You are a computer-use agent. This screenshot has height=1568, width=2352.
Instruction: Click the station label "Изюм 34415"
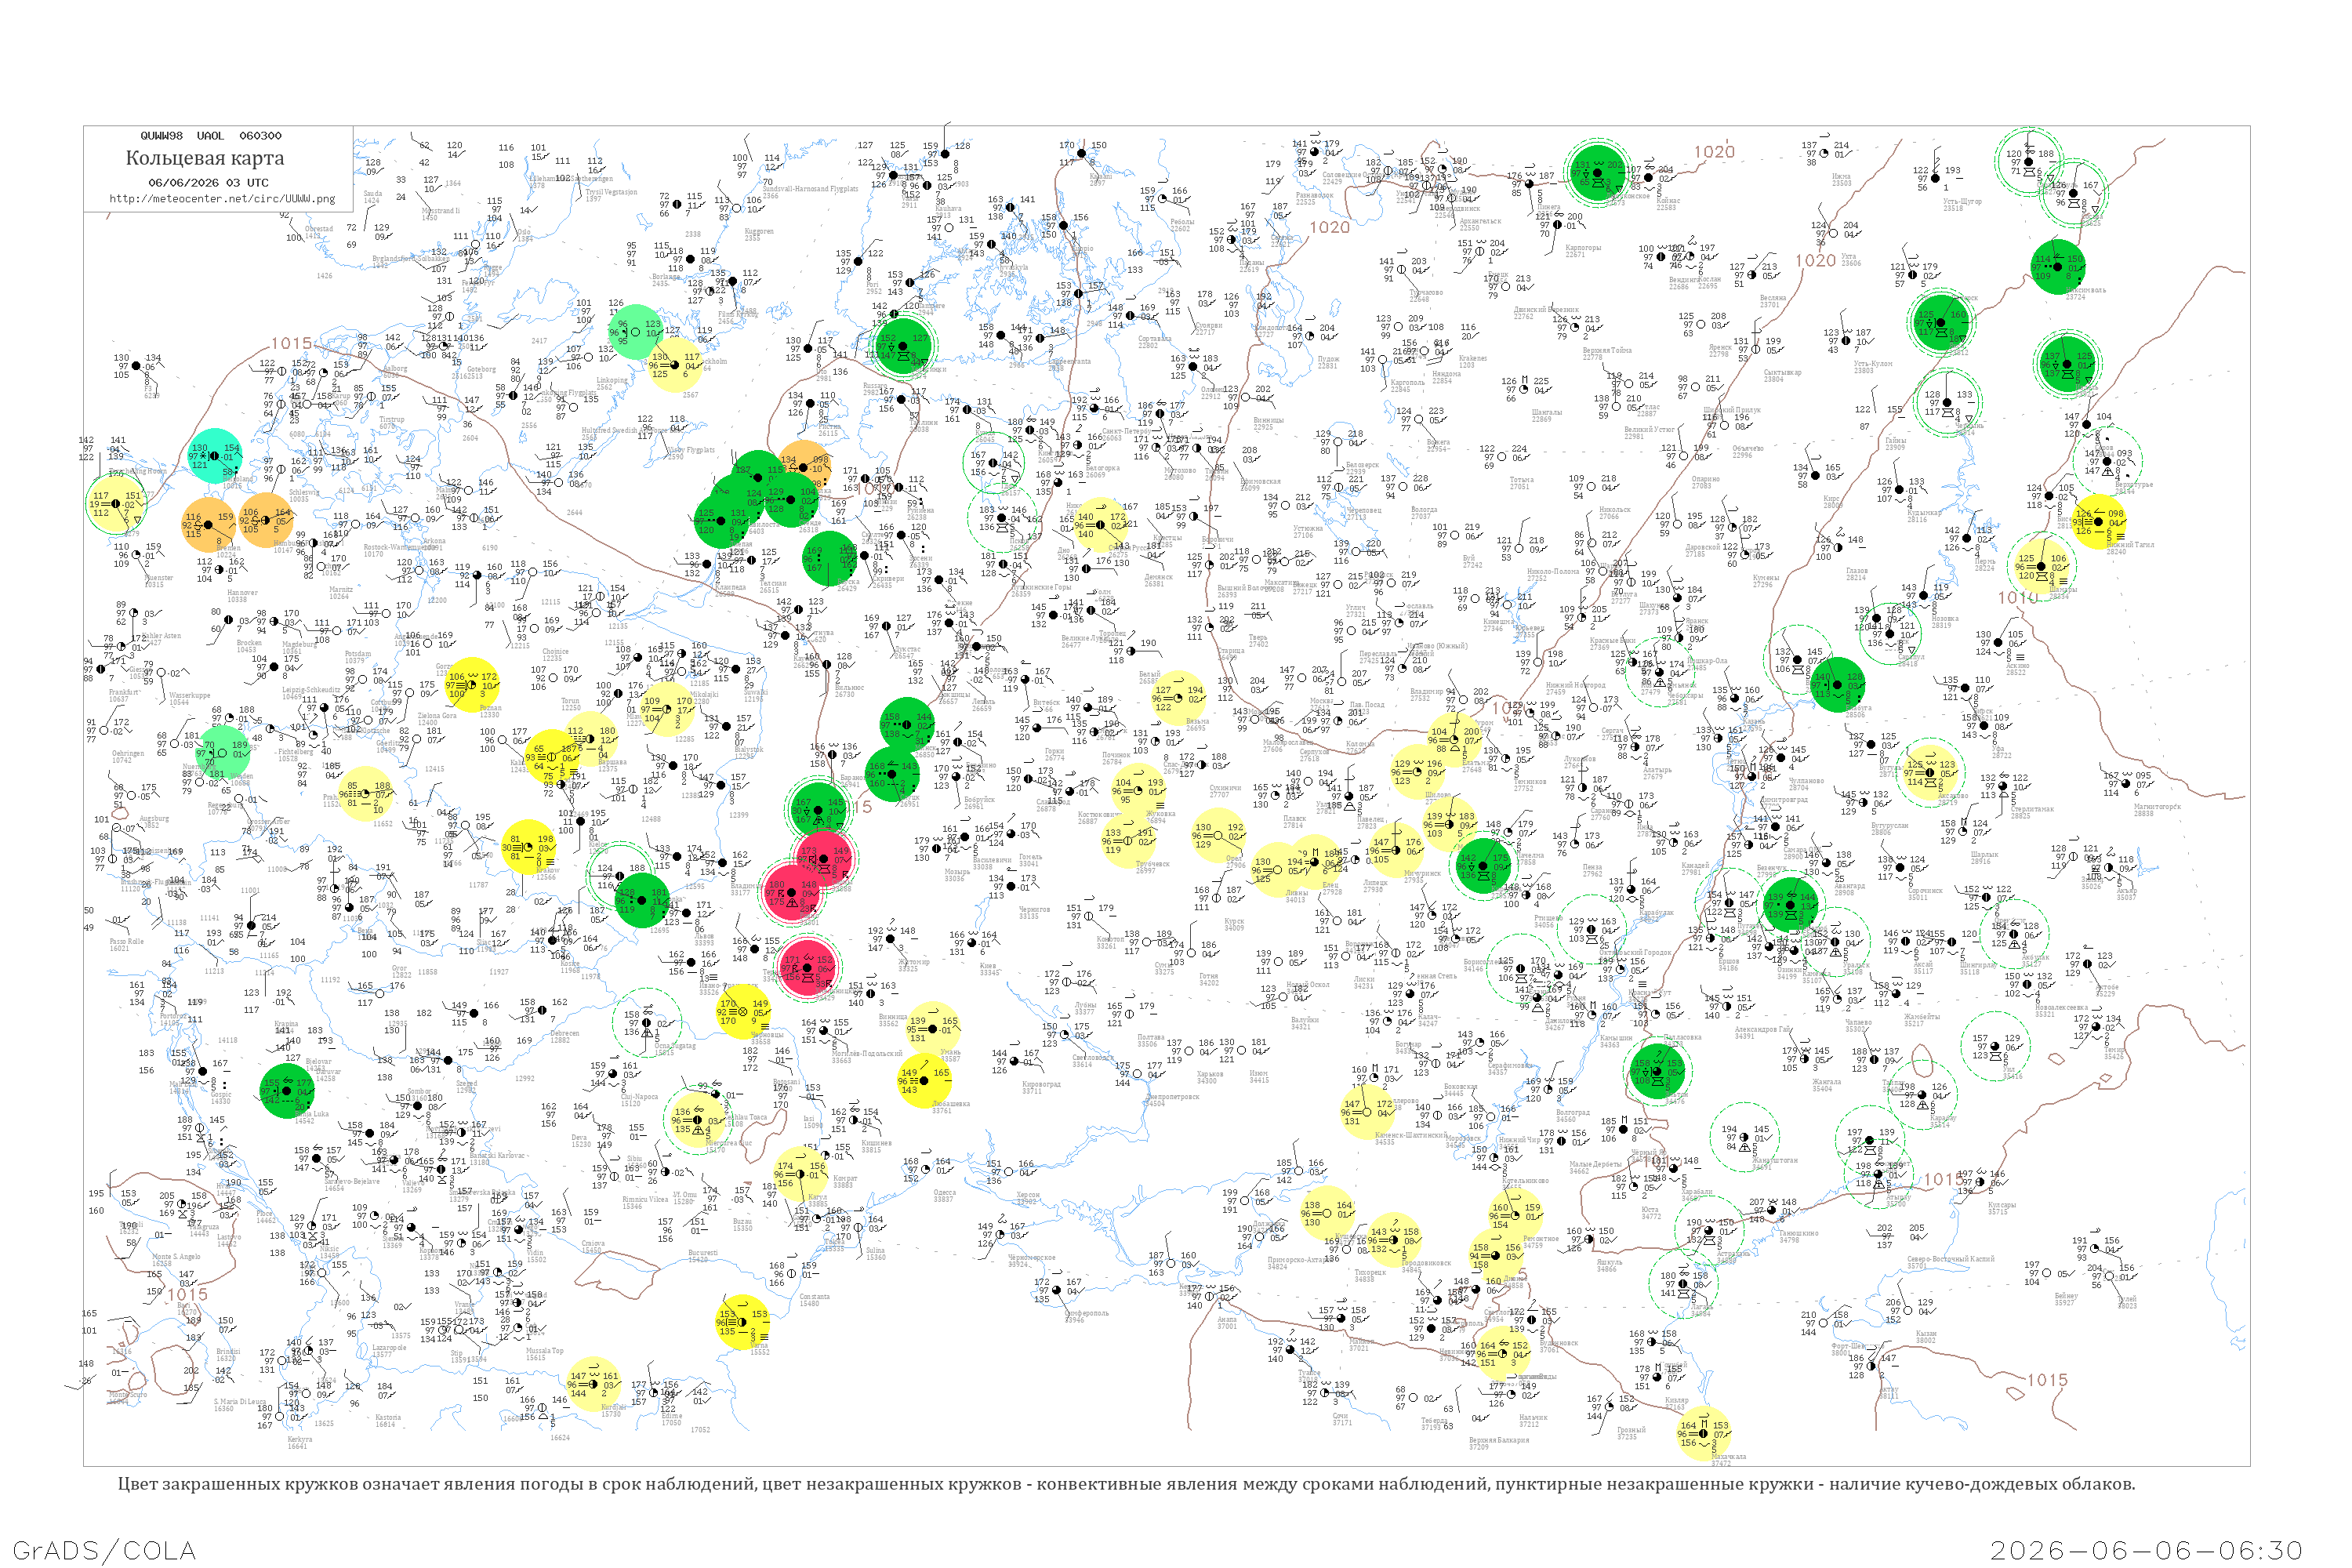pos(1259,1076)
